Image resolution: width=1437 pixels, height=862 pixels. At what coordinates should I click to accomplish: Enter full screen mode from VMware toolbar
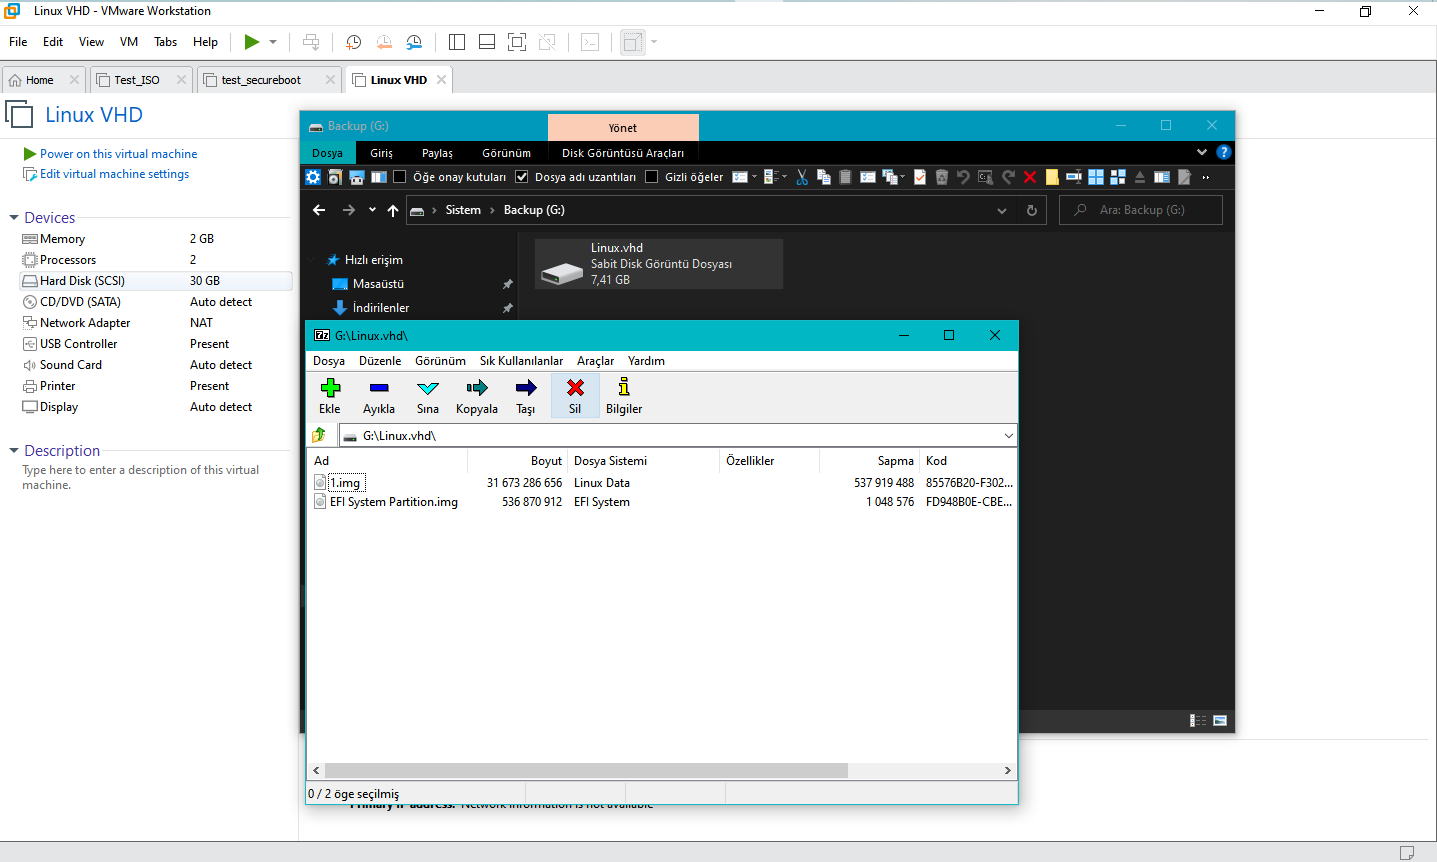pos(517,42)
